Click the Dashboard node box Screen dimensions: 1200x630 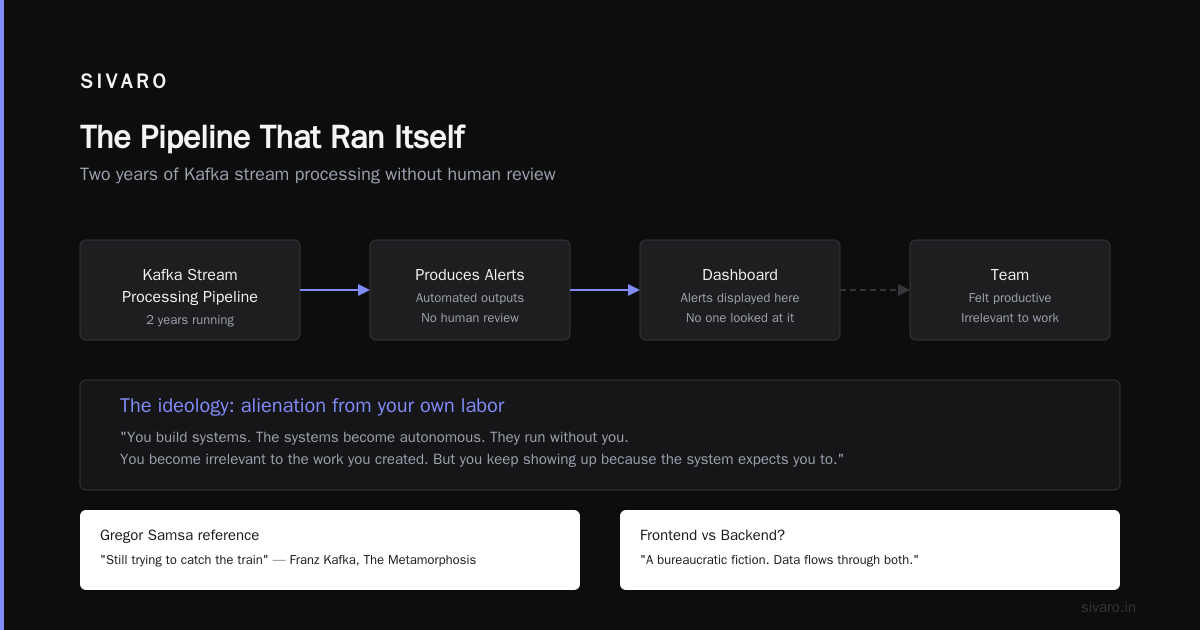click(740, 290)
